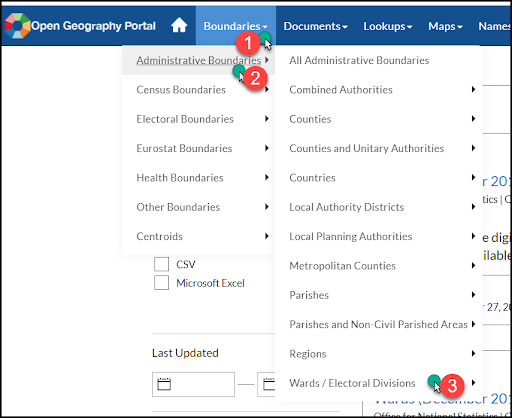Expand arrow beside Electoral Boundaries

pyautogui.click(x=267, y=119)
